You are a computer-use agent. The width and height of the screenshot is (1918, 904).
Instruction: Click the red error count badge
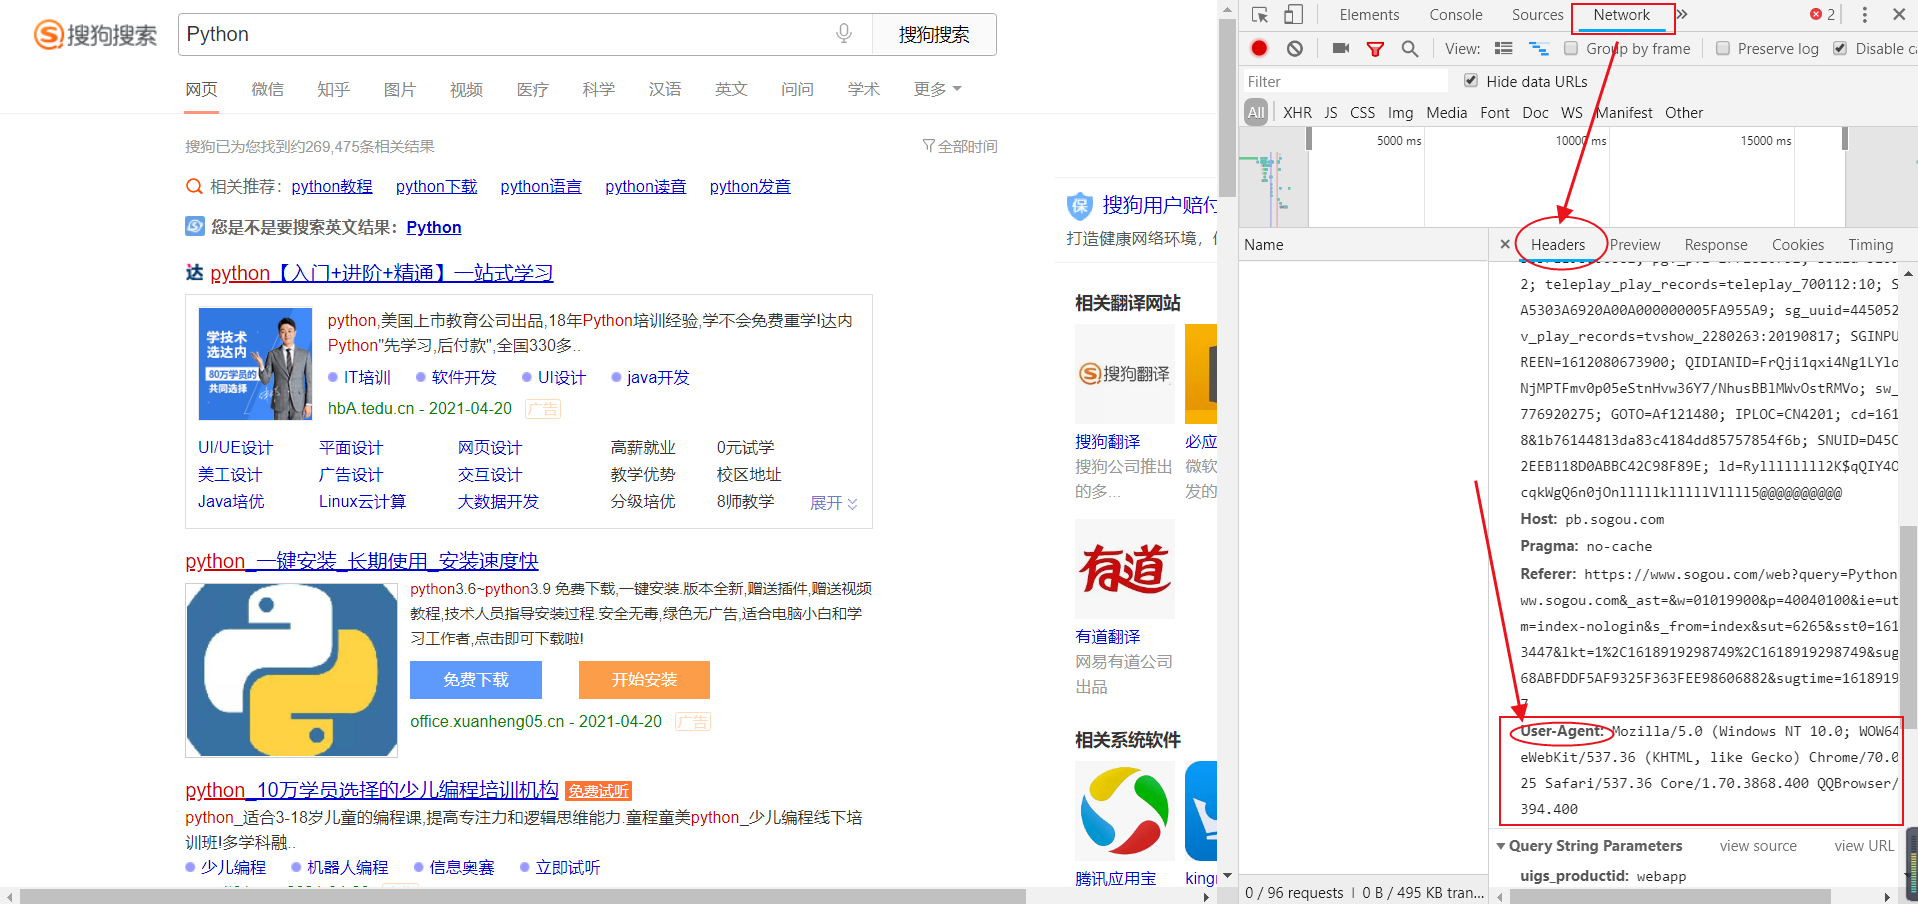pos(1822,15)
